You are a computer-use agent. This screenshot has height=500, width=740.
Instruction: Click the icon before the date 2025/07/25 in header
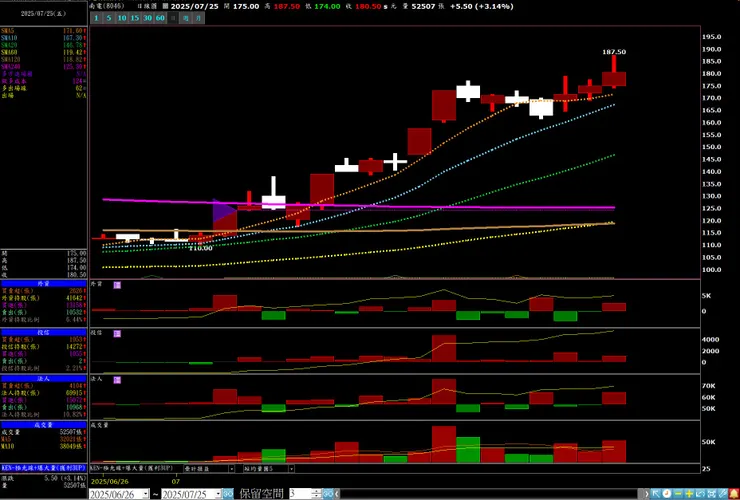pos(165,6)
